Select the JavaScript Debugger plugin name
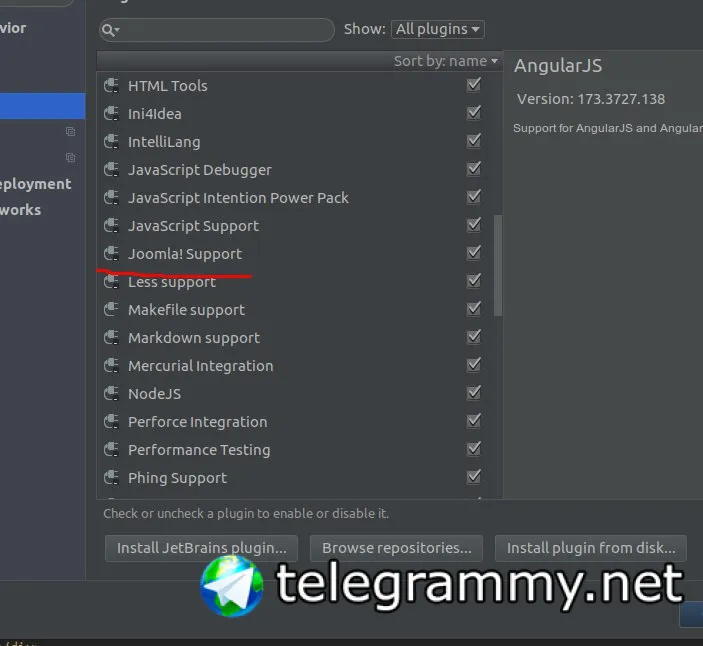703x646 pixels. tap(200, 170)
